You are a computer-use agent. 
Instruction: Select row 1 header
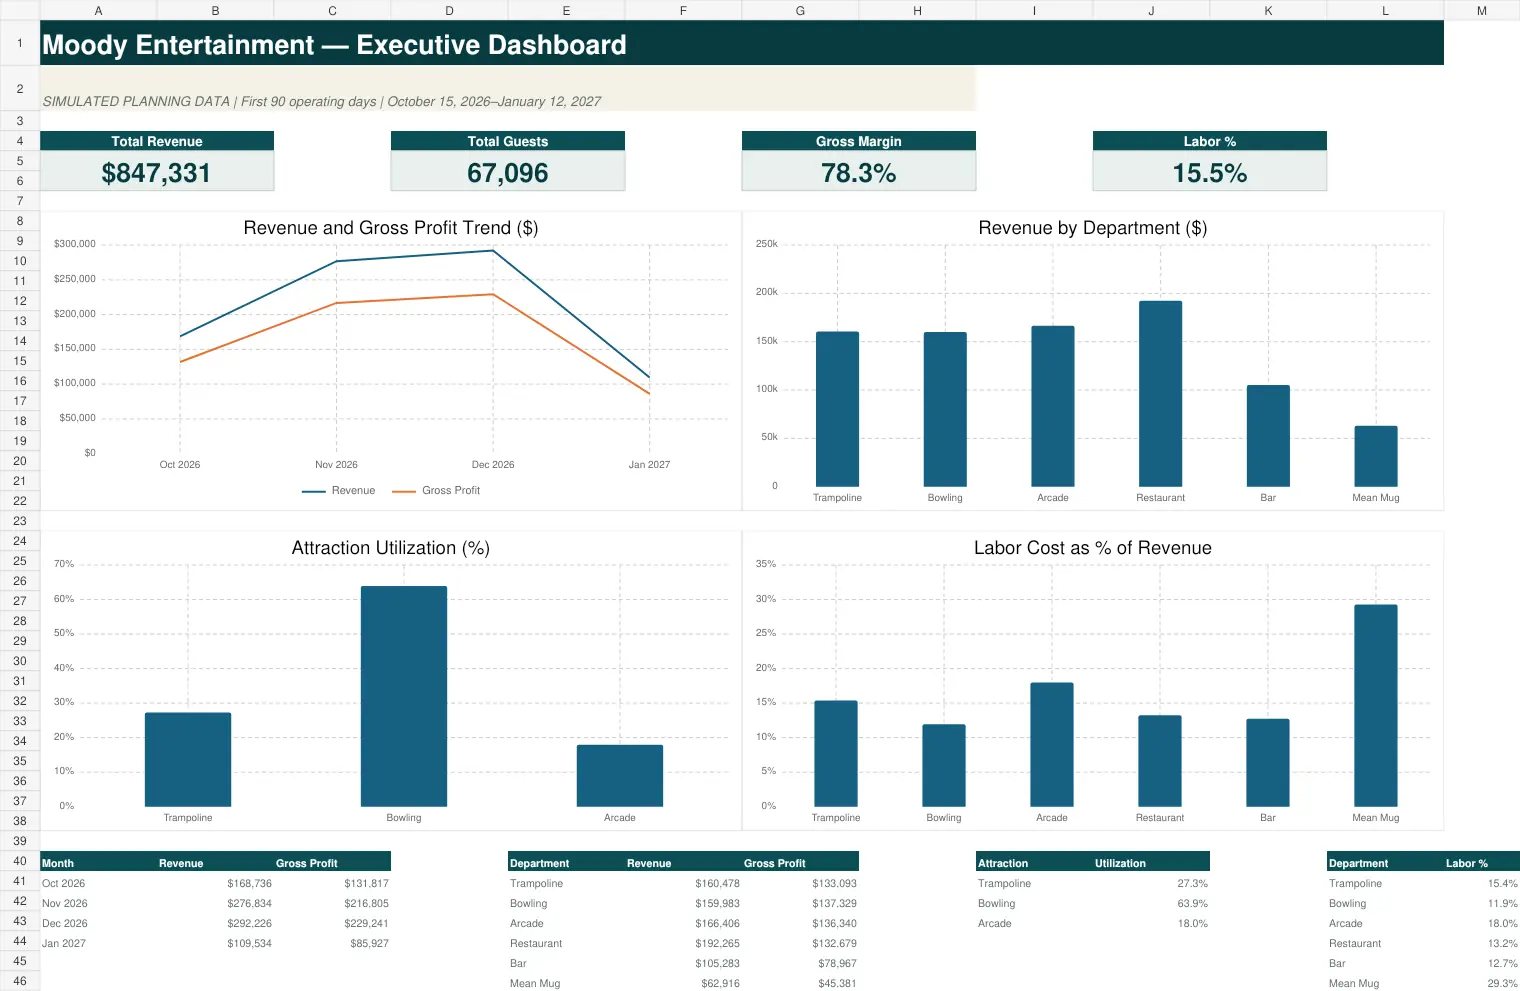tap(19, 43)
